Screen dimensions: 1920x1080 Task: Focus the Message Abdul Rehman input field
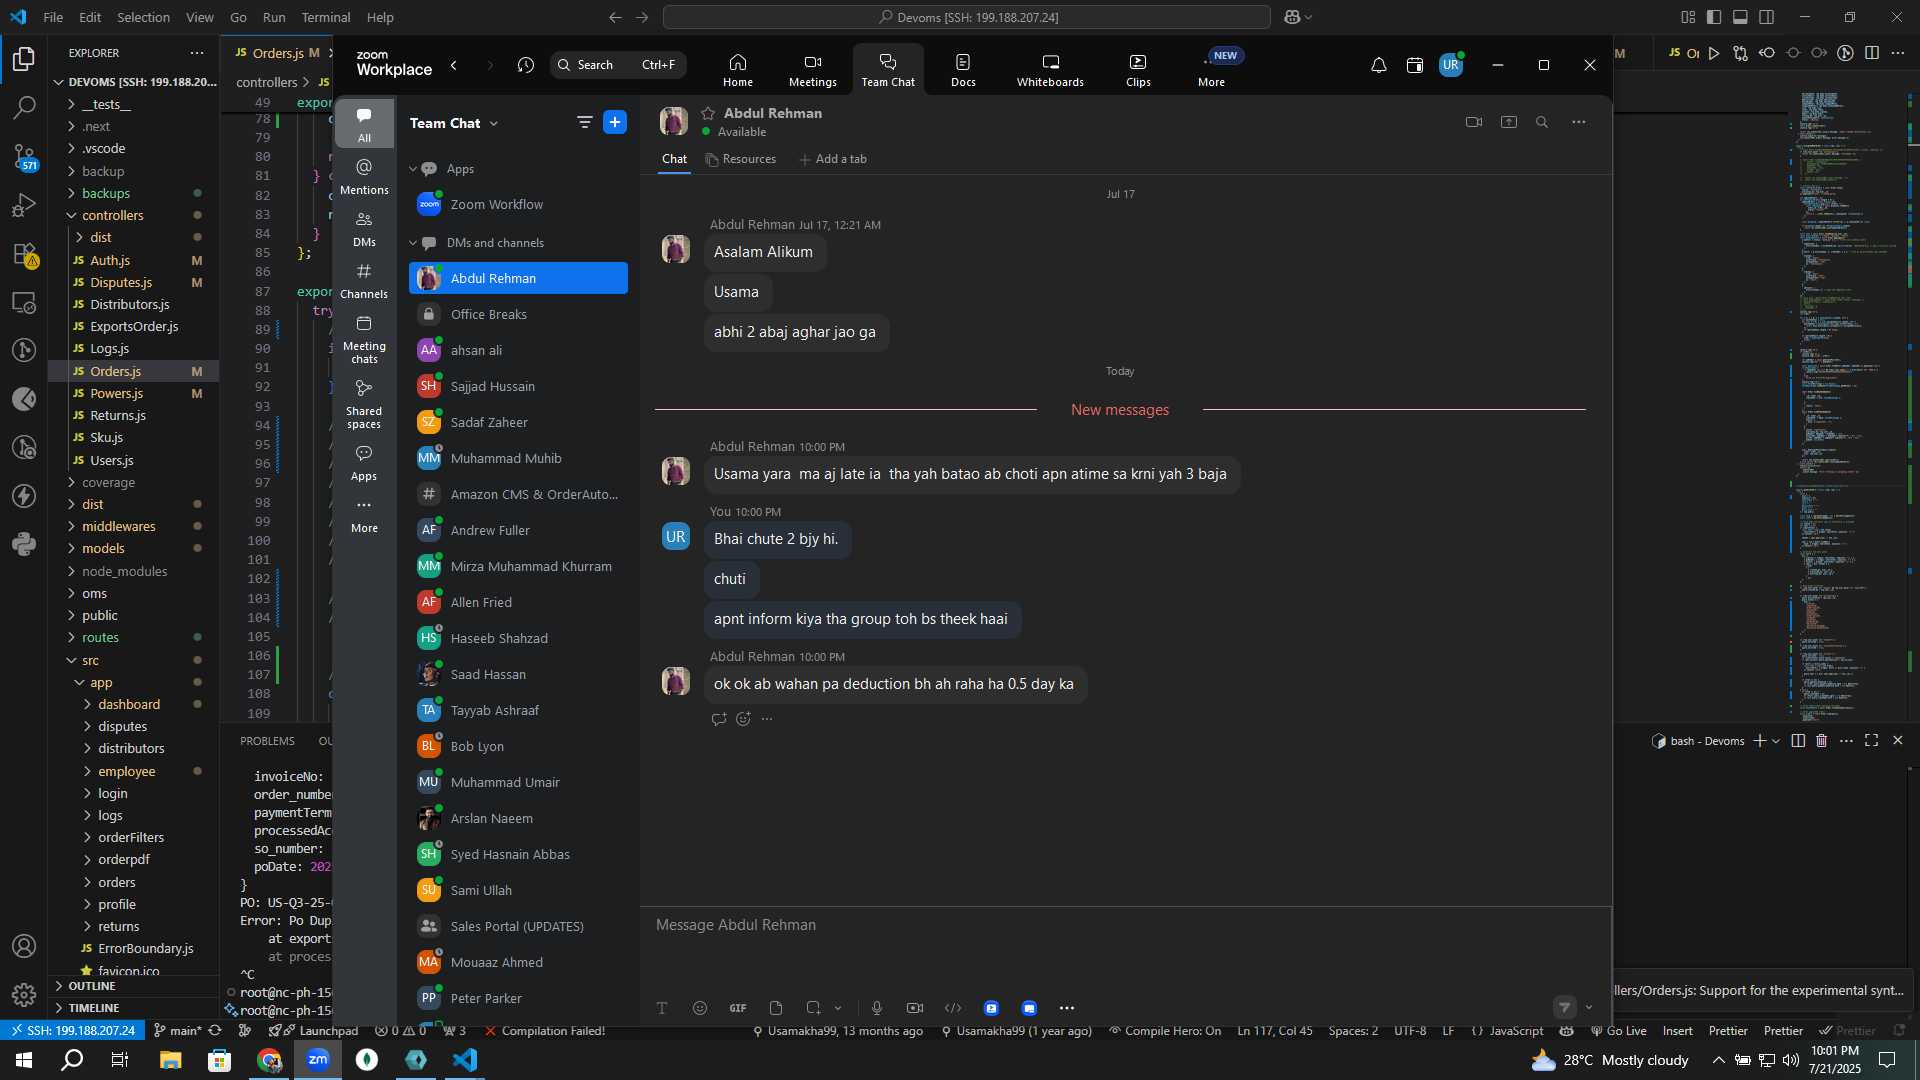1125,925
